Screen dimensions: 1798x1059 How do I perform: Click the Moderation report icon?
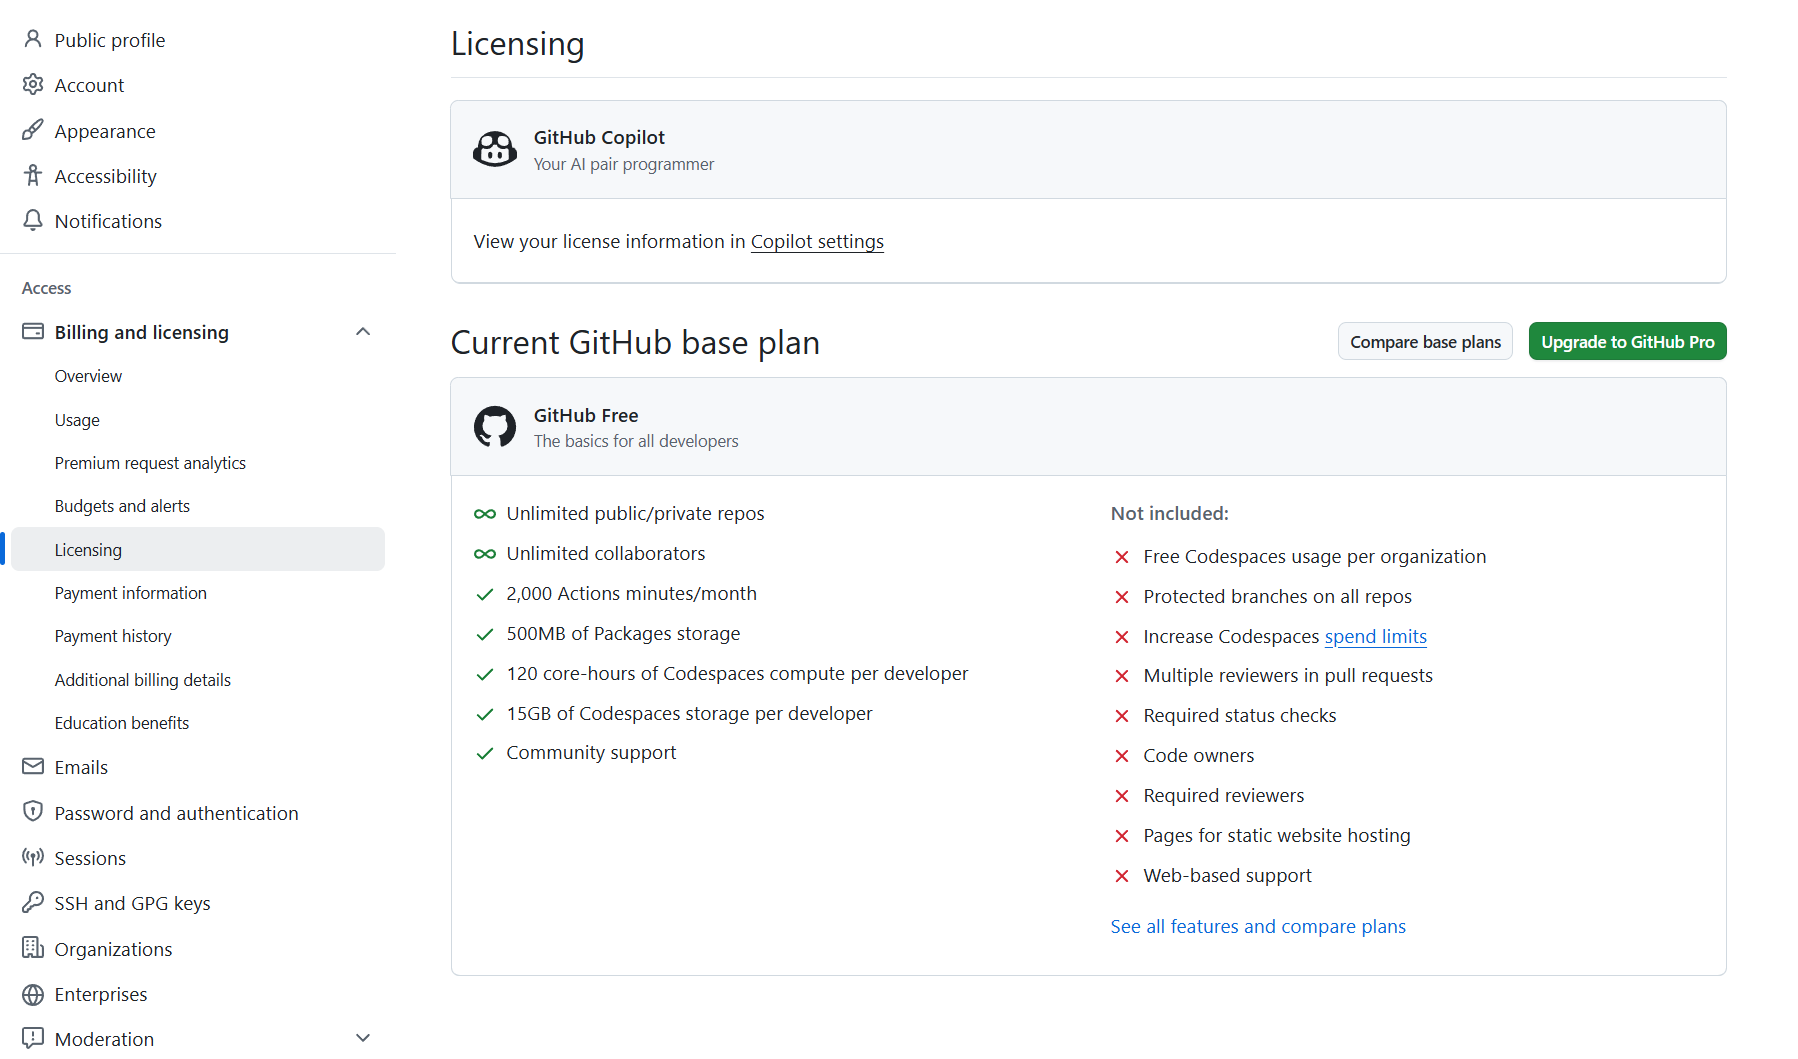33,1038
